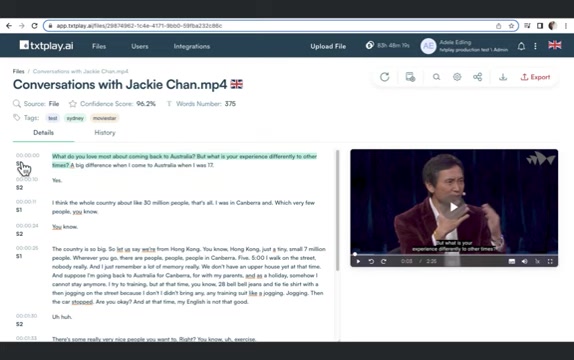Click the AE user avatar

point(428,46)
